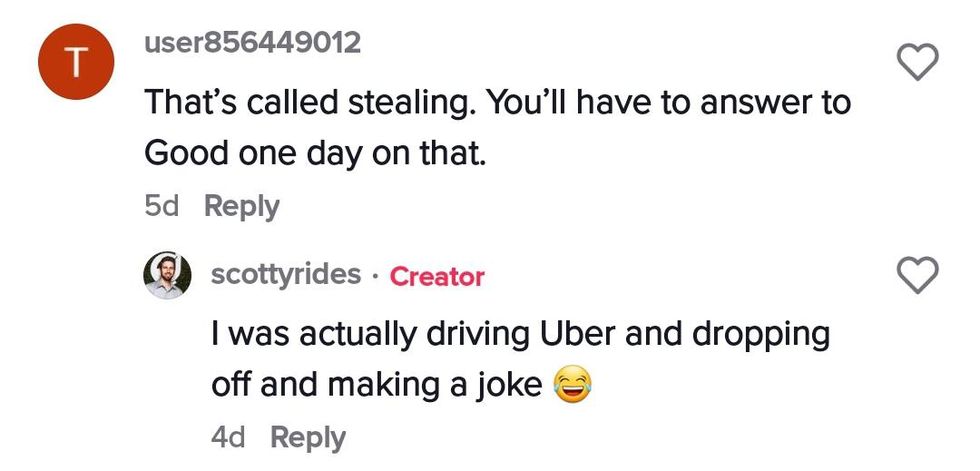The image size is (980, 471).
Task: Reply to the user856449012 comment
Action: tap(241, 206)
